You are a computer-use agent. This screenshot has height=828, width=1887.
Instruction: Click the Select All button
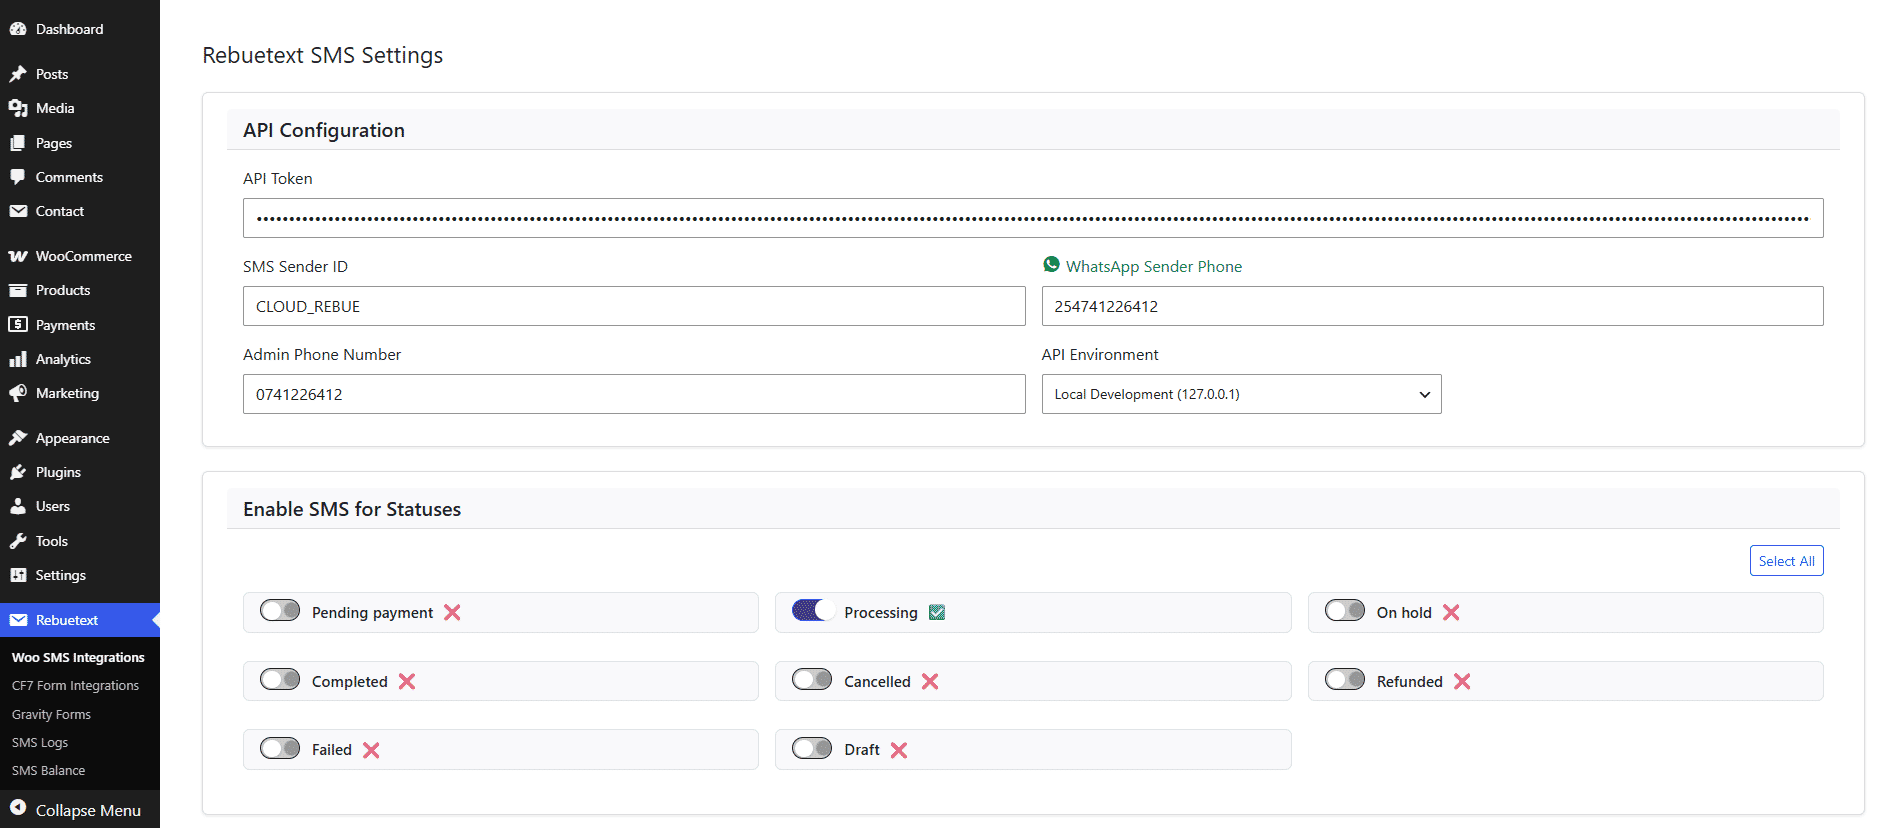tap(1786, 561)
